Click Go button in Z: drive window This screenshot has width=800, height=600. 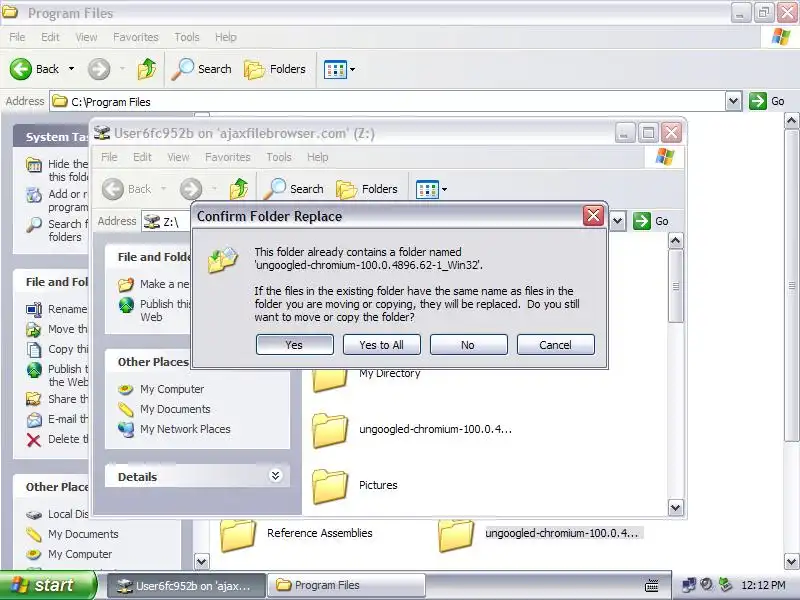tap(652, 221)
